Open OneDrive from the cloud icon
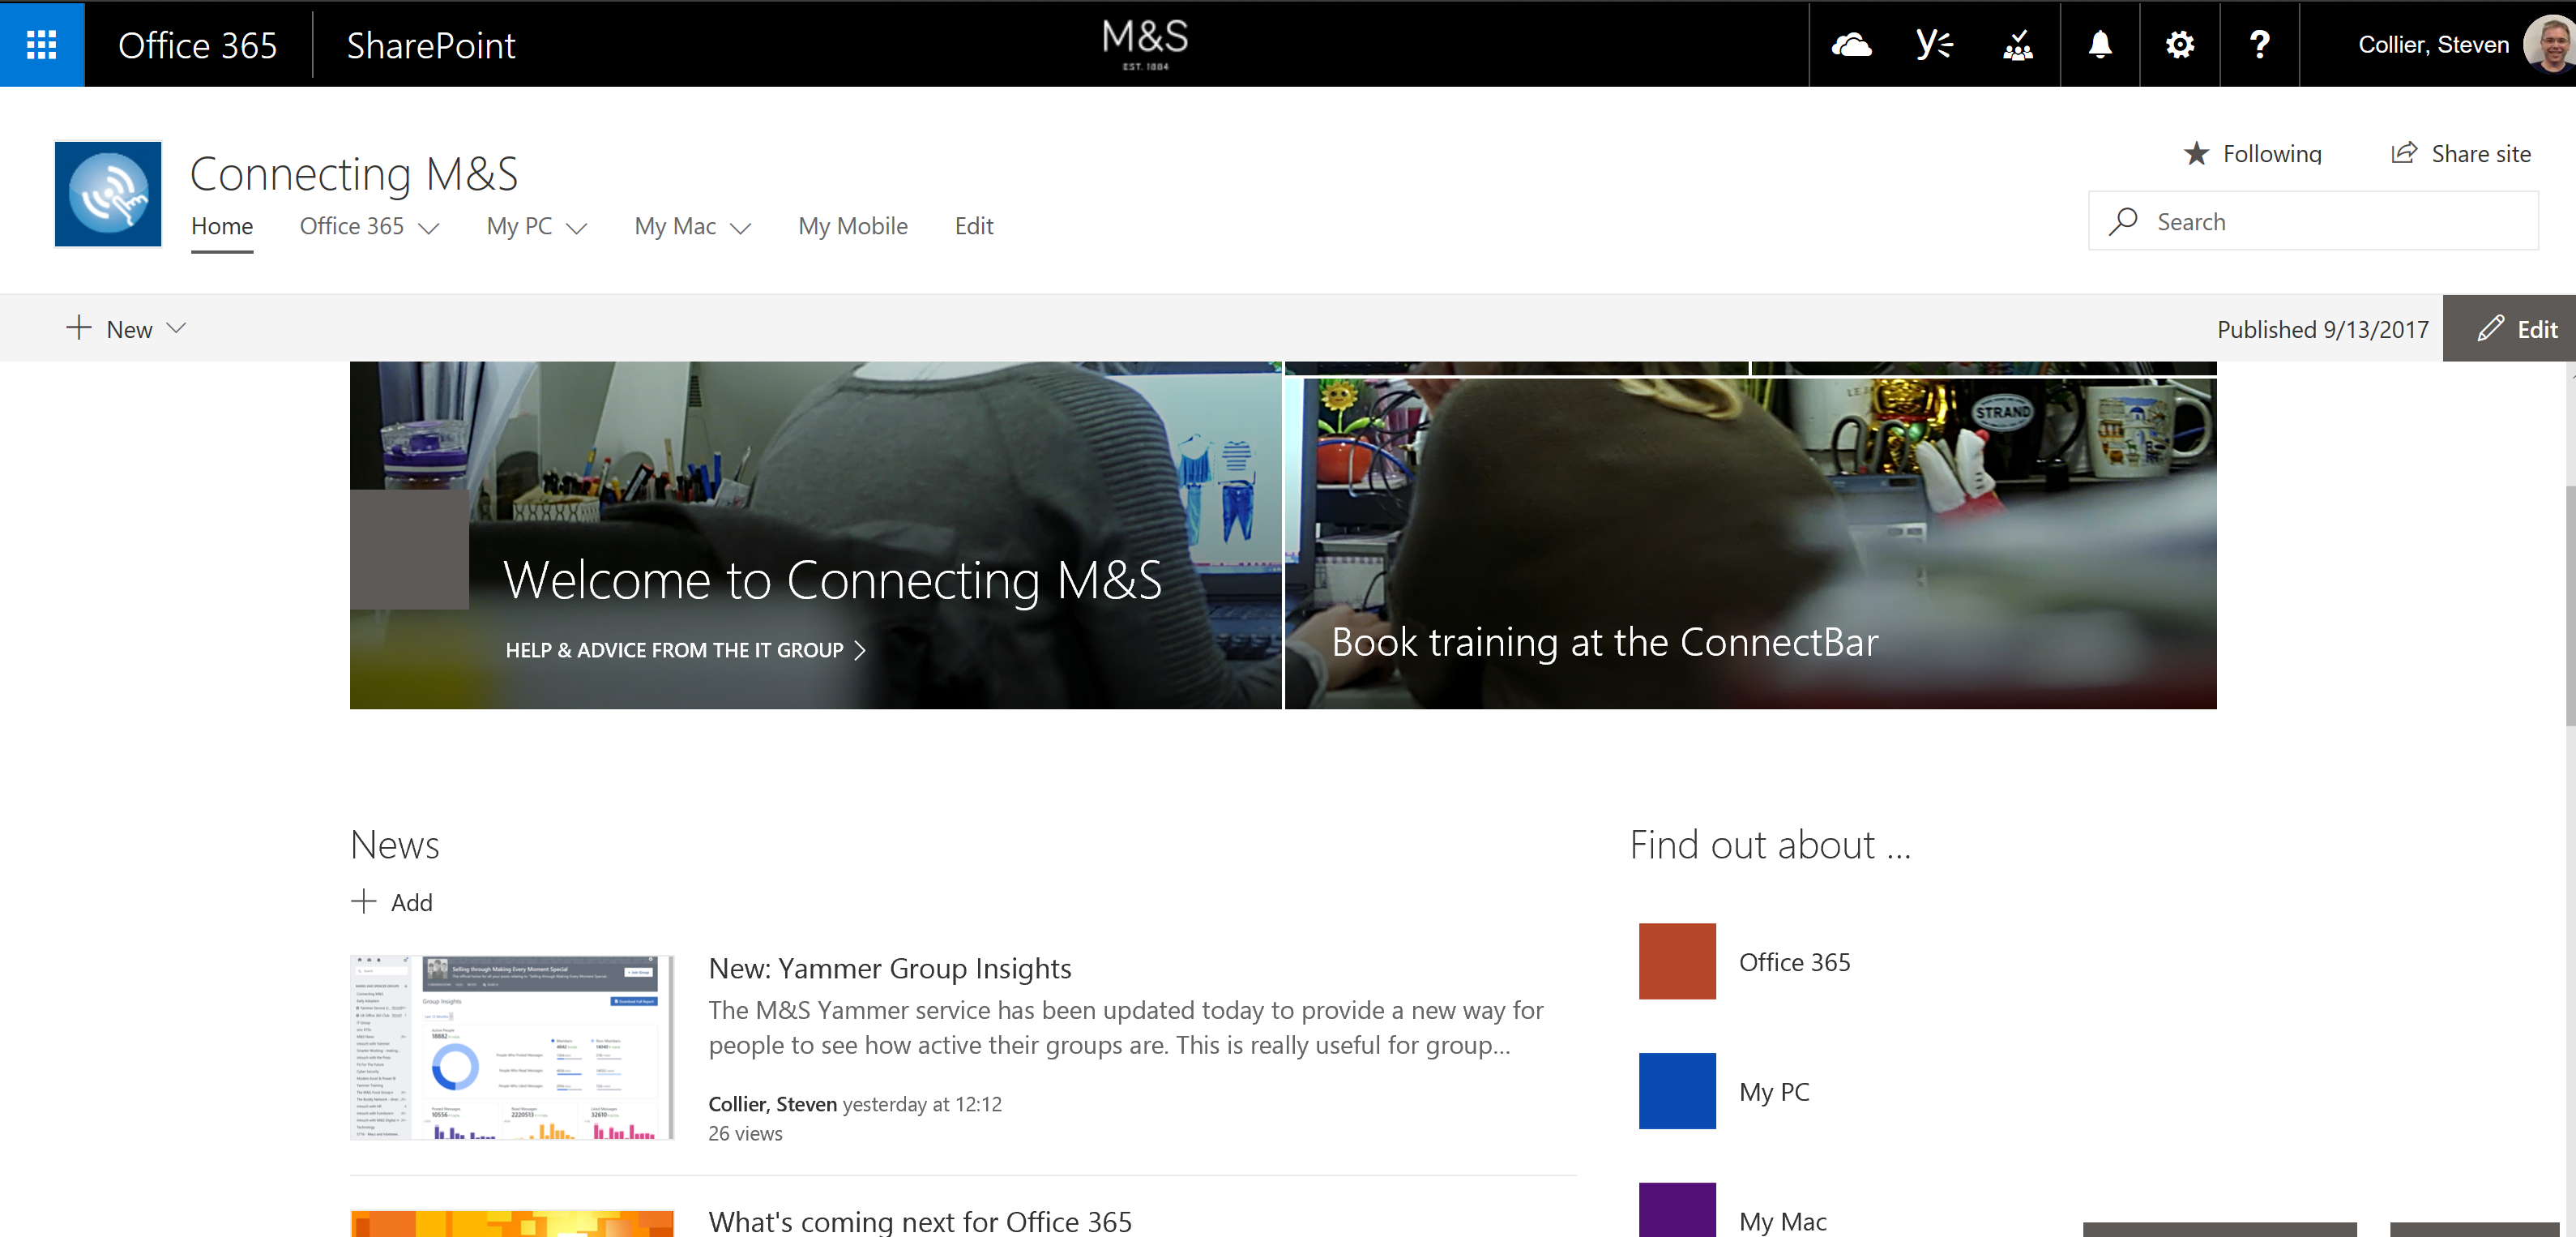Viewport: 2576px width, 1237px height. pos(1852,44)
